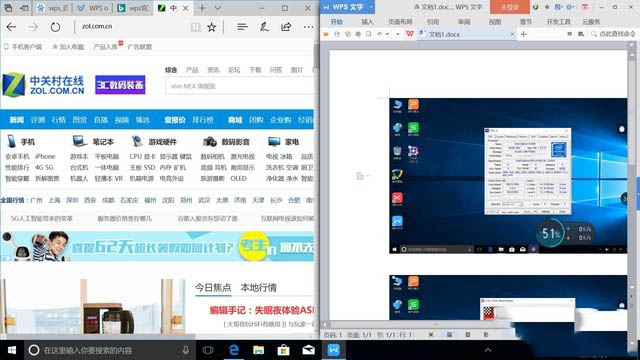Image resolution: width=640 pixels, height=360 pixels.
Task: Open the 云服务 ribbon tab in WPS
Action: tap(591, 22)
